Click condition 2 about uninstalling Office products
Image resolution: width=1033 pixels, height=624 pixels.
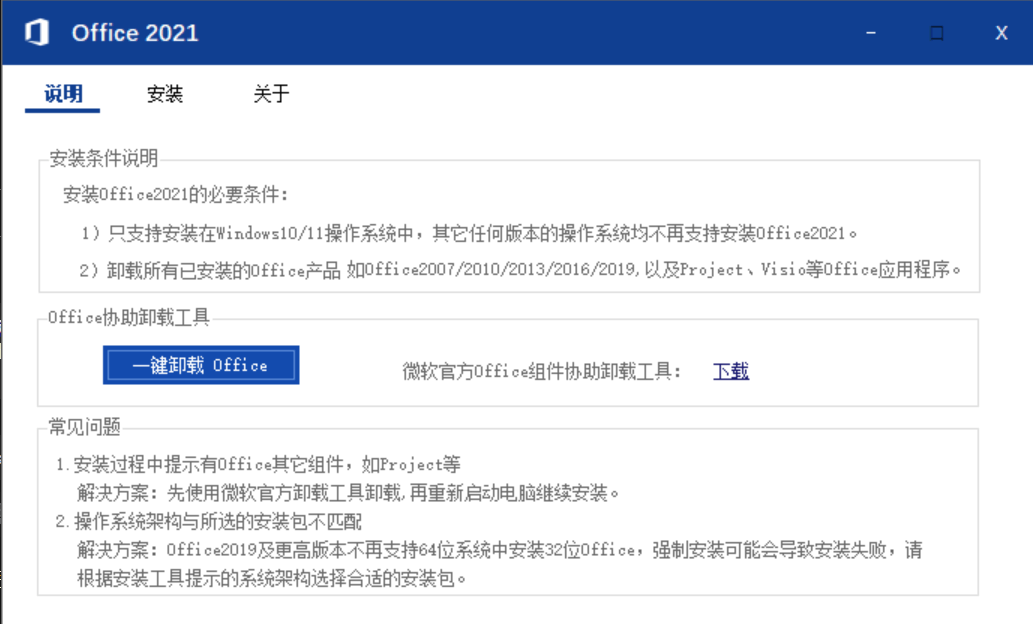[x=520, y=269]
